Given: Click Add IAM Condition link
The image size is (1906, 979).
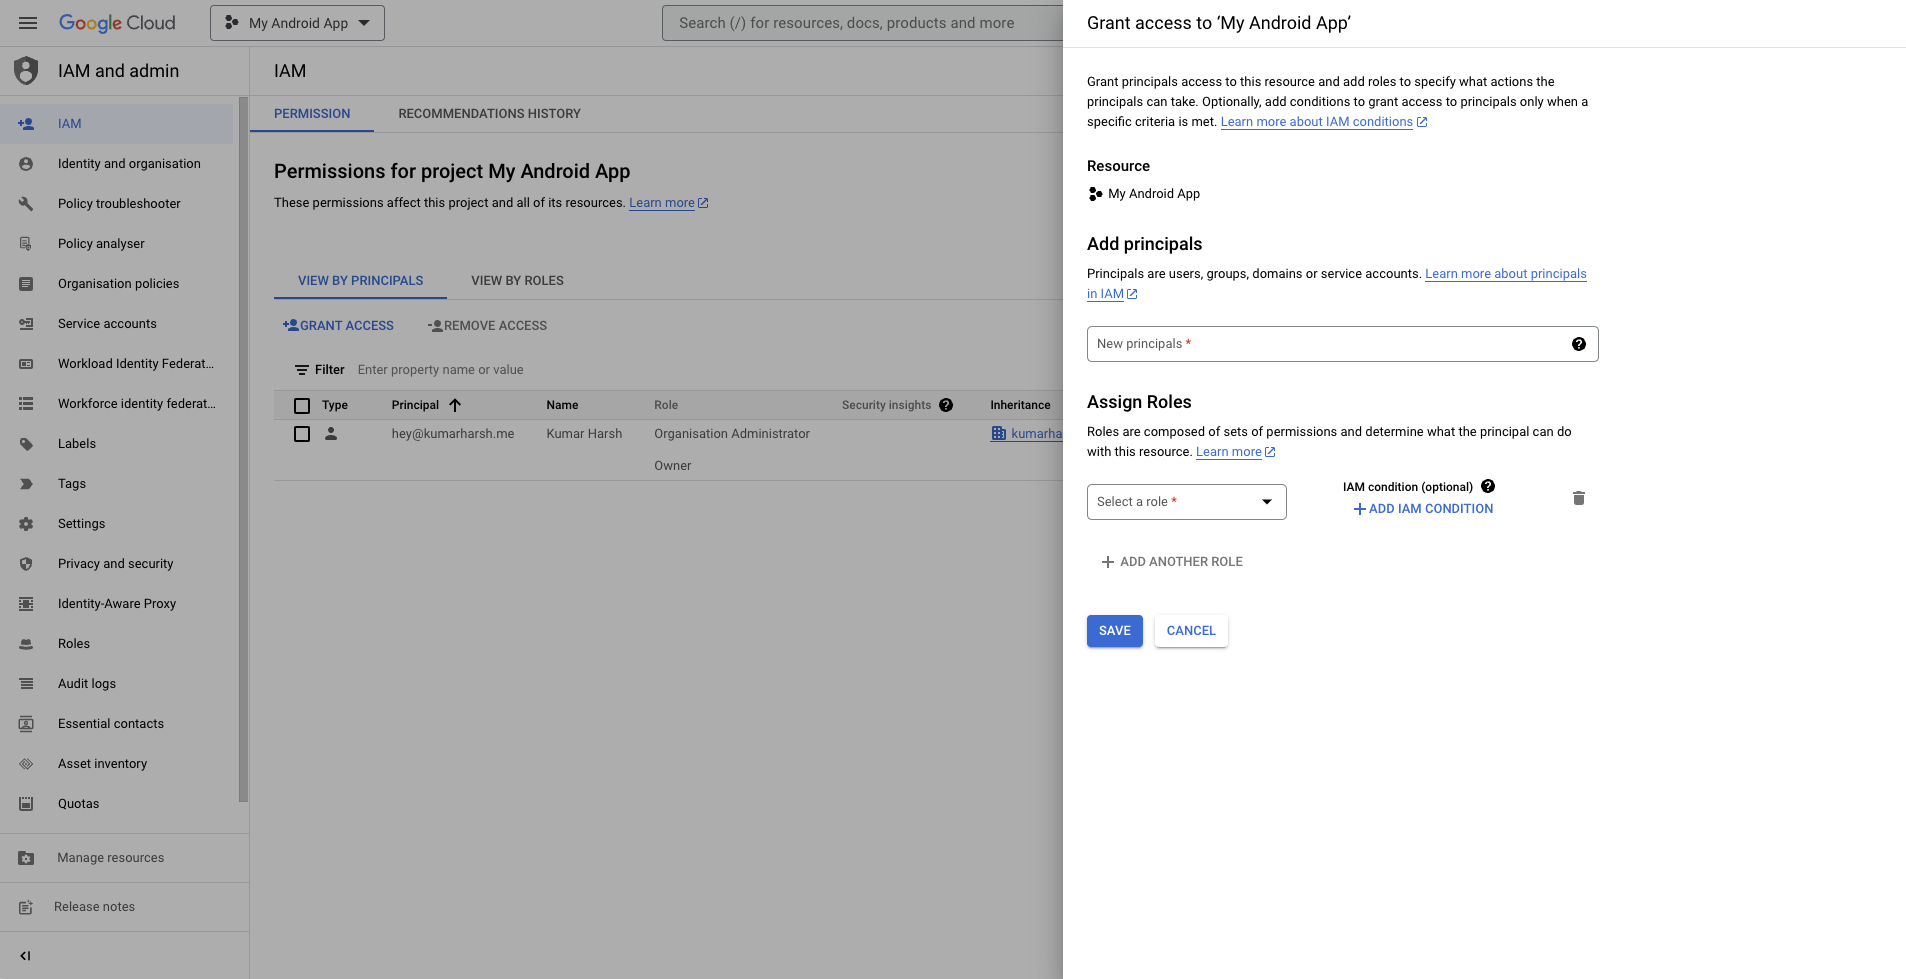Looking at the screenshot, I should [x=1423, y=509].
